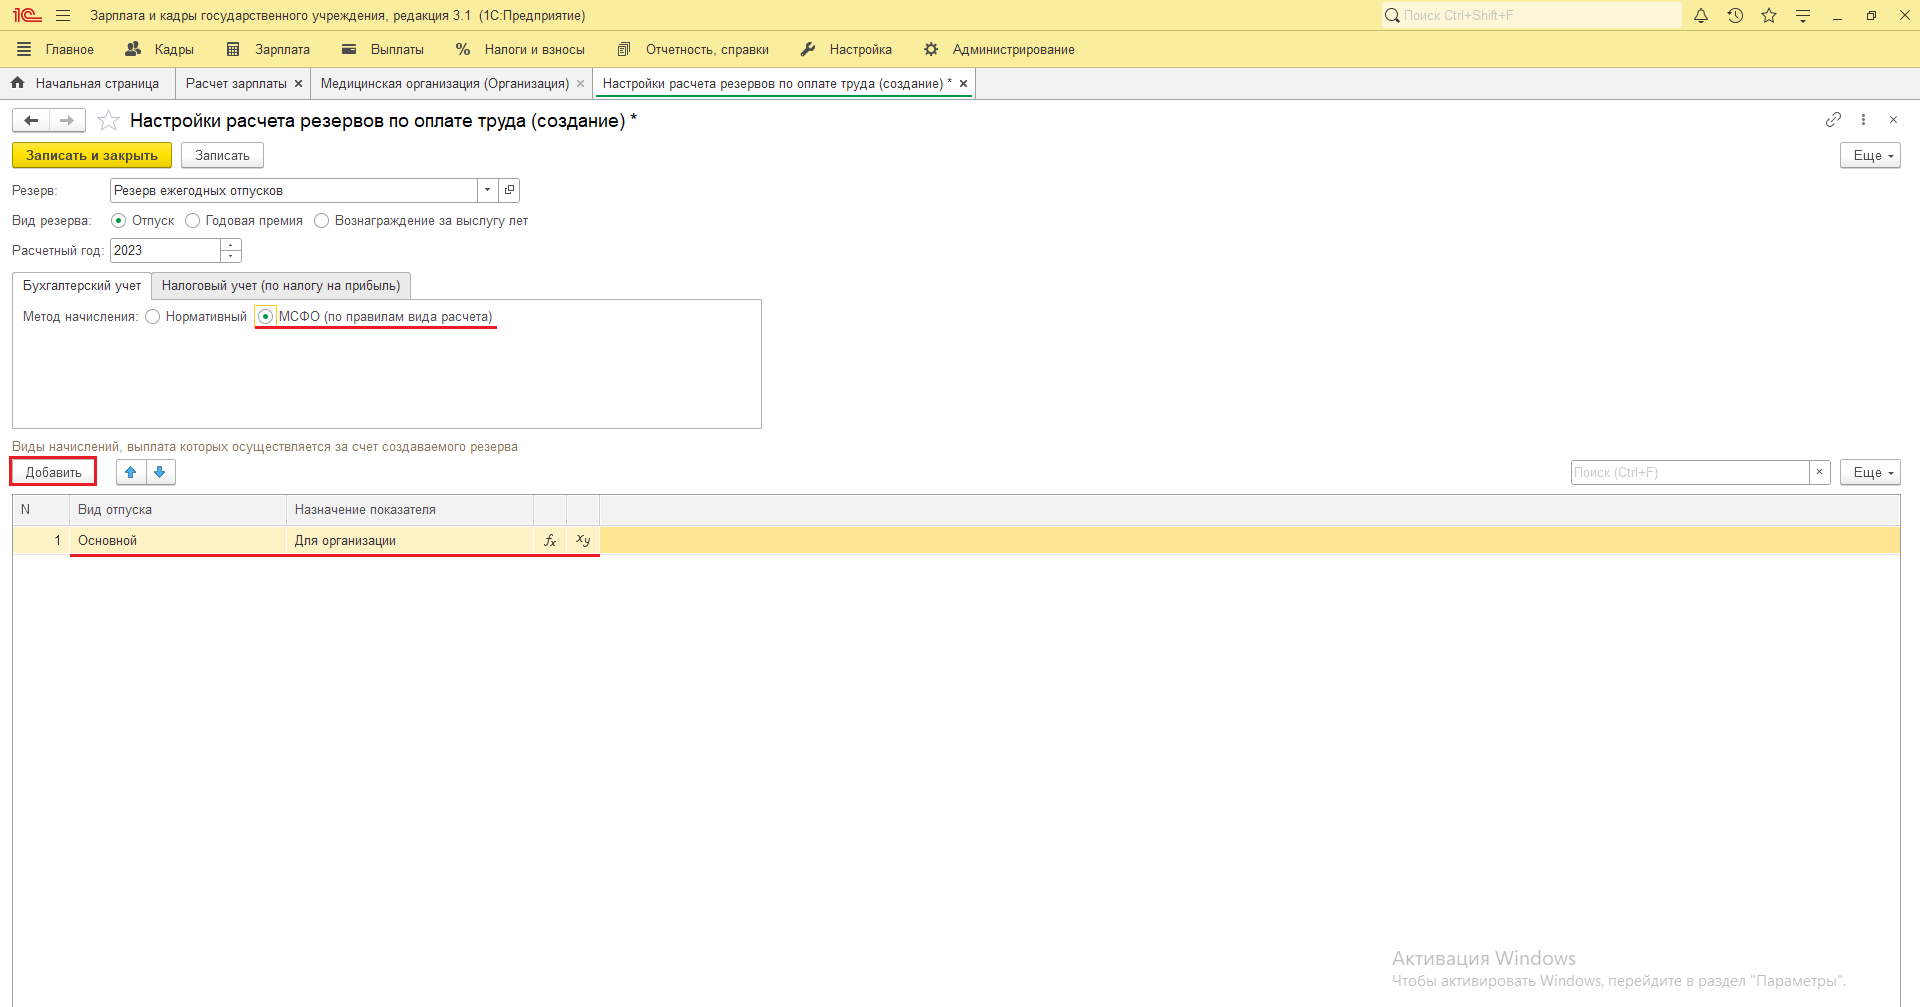Open the top Еще dropdown menu

[x=1870, y=155]
